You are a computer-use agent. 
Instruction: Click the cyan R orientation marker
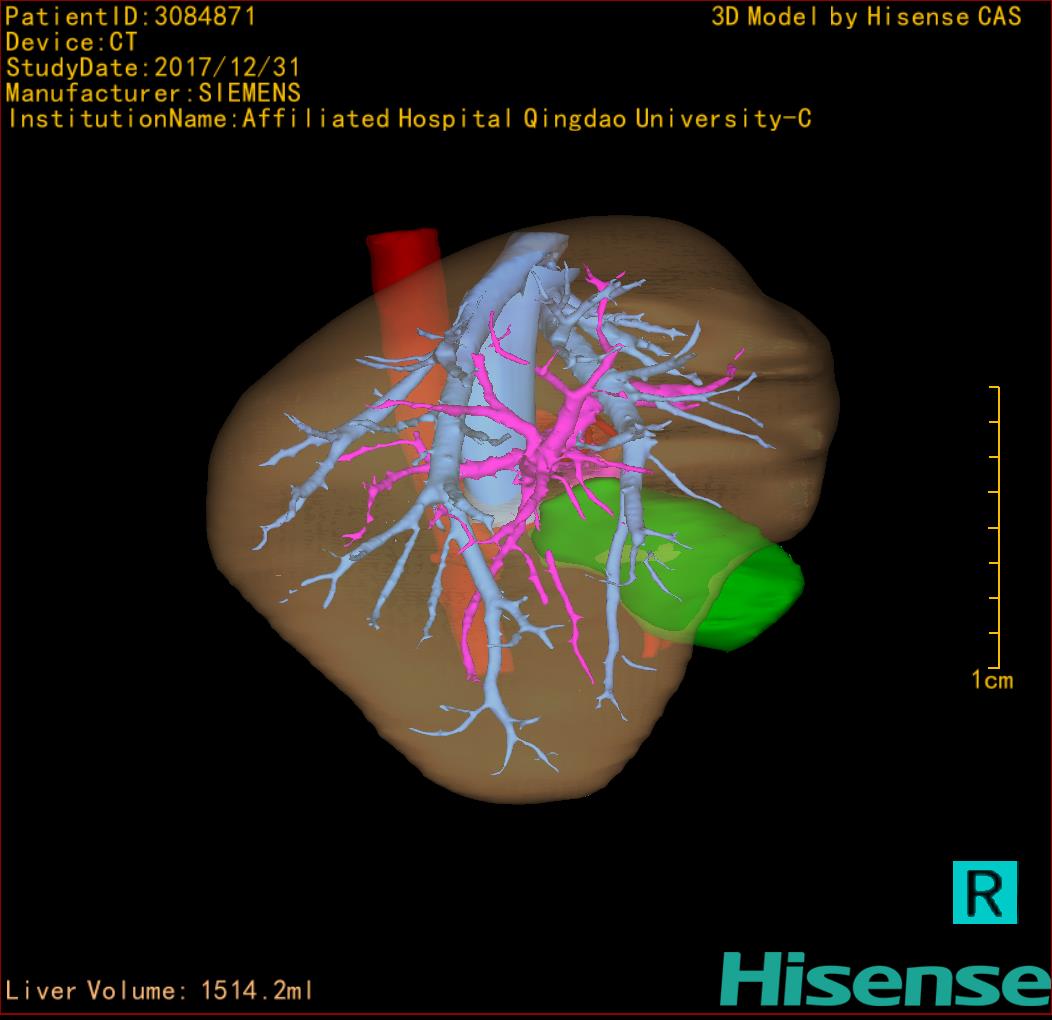point(984,891)
